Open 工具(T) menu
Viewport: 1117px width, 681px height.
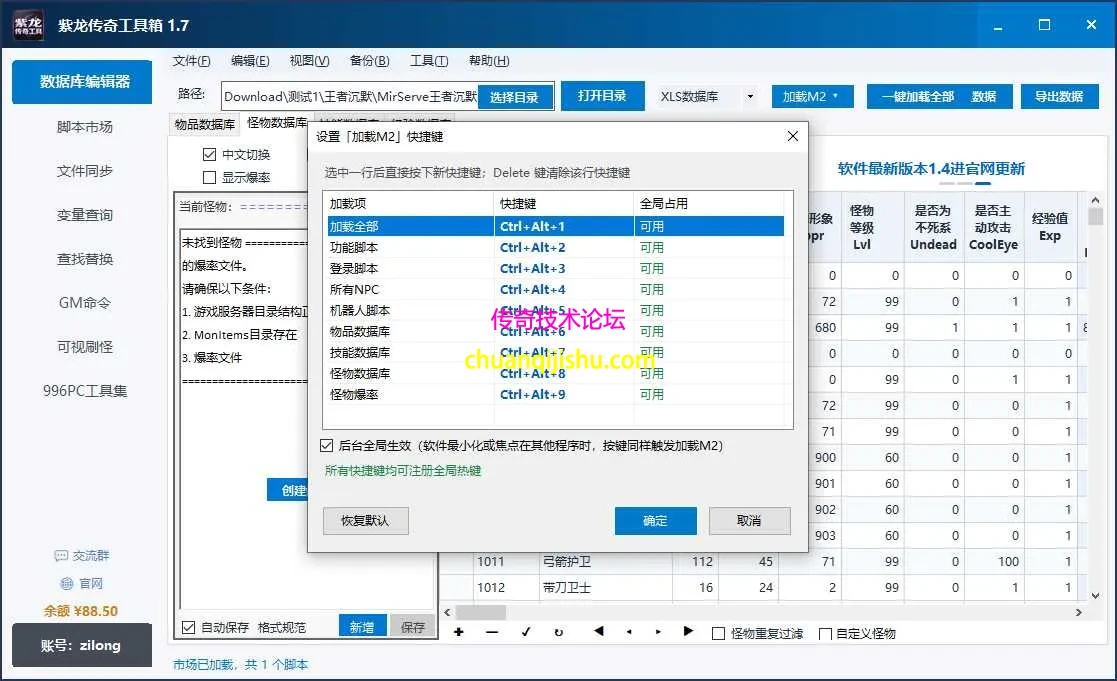429,61
